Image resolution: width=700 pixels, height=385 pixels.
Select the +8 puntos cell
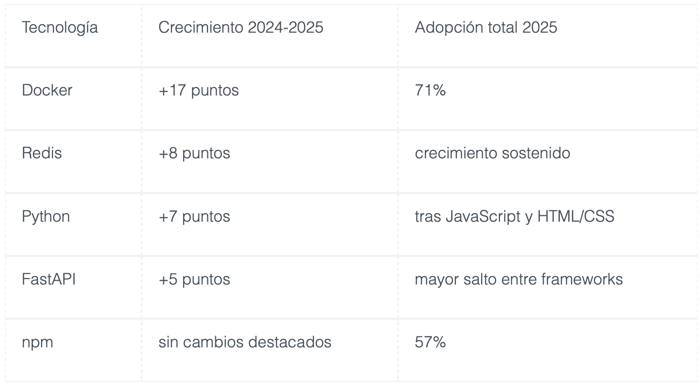194,154
